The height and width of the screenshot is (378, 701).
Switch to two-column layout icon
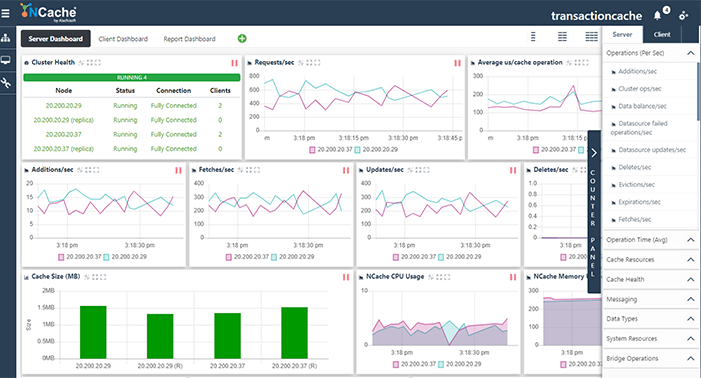[562, 37]
